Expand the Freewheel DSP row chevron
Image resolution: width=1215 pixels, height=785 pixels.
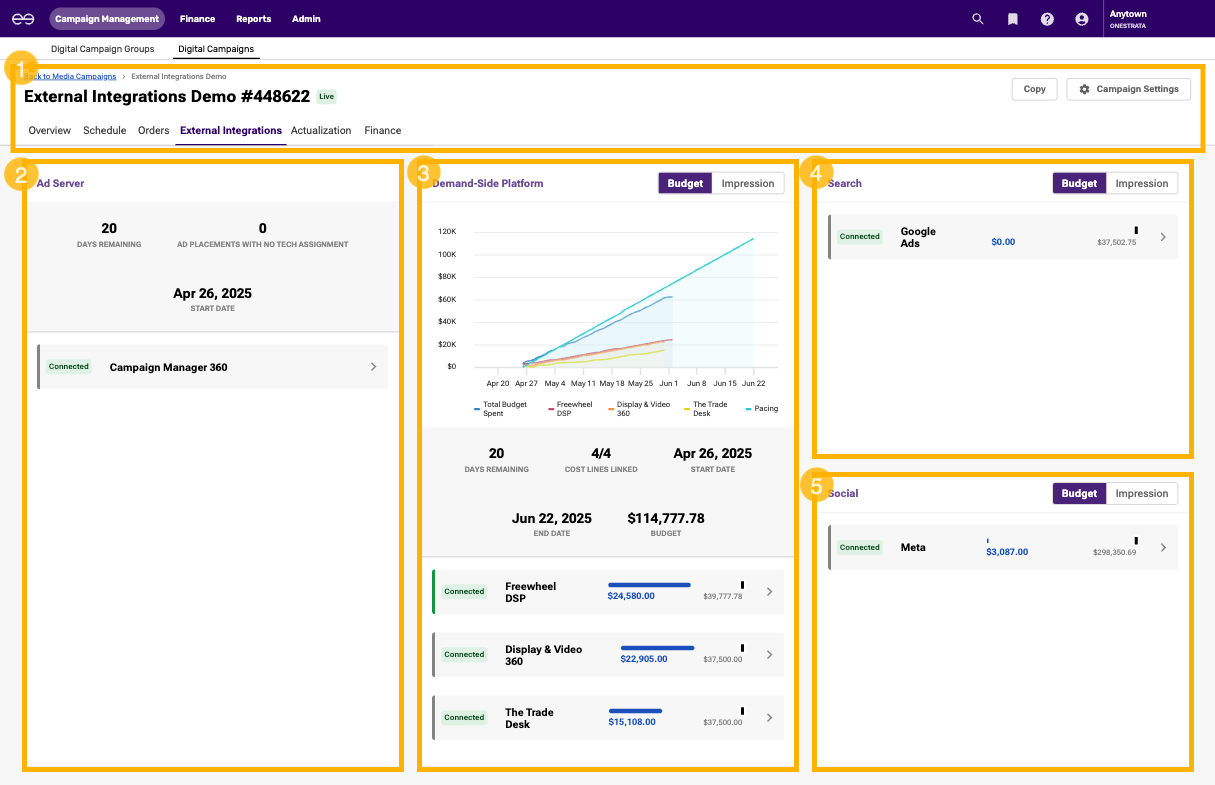coord(769,592)
